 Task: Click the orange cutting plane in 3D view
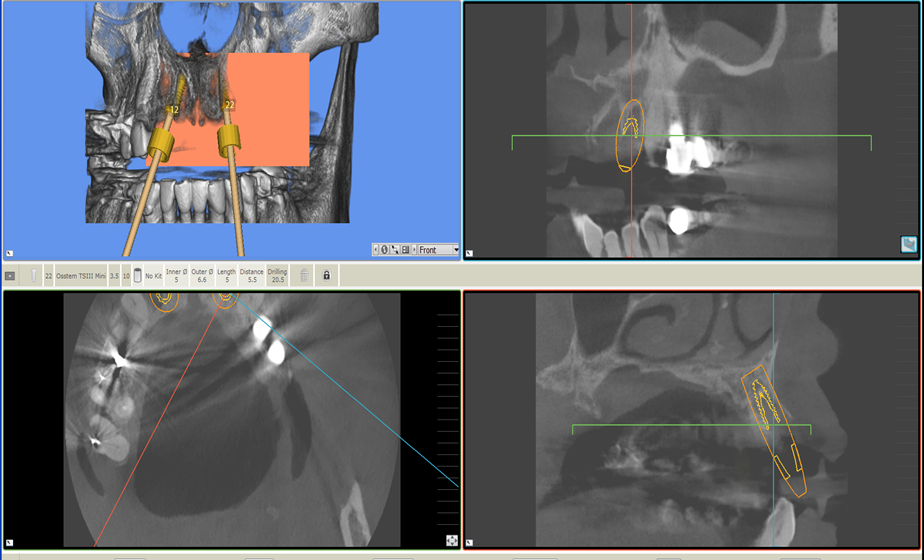[268, 112]
